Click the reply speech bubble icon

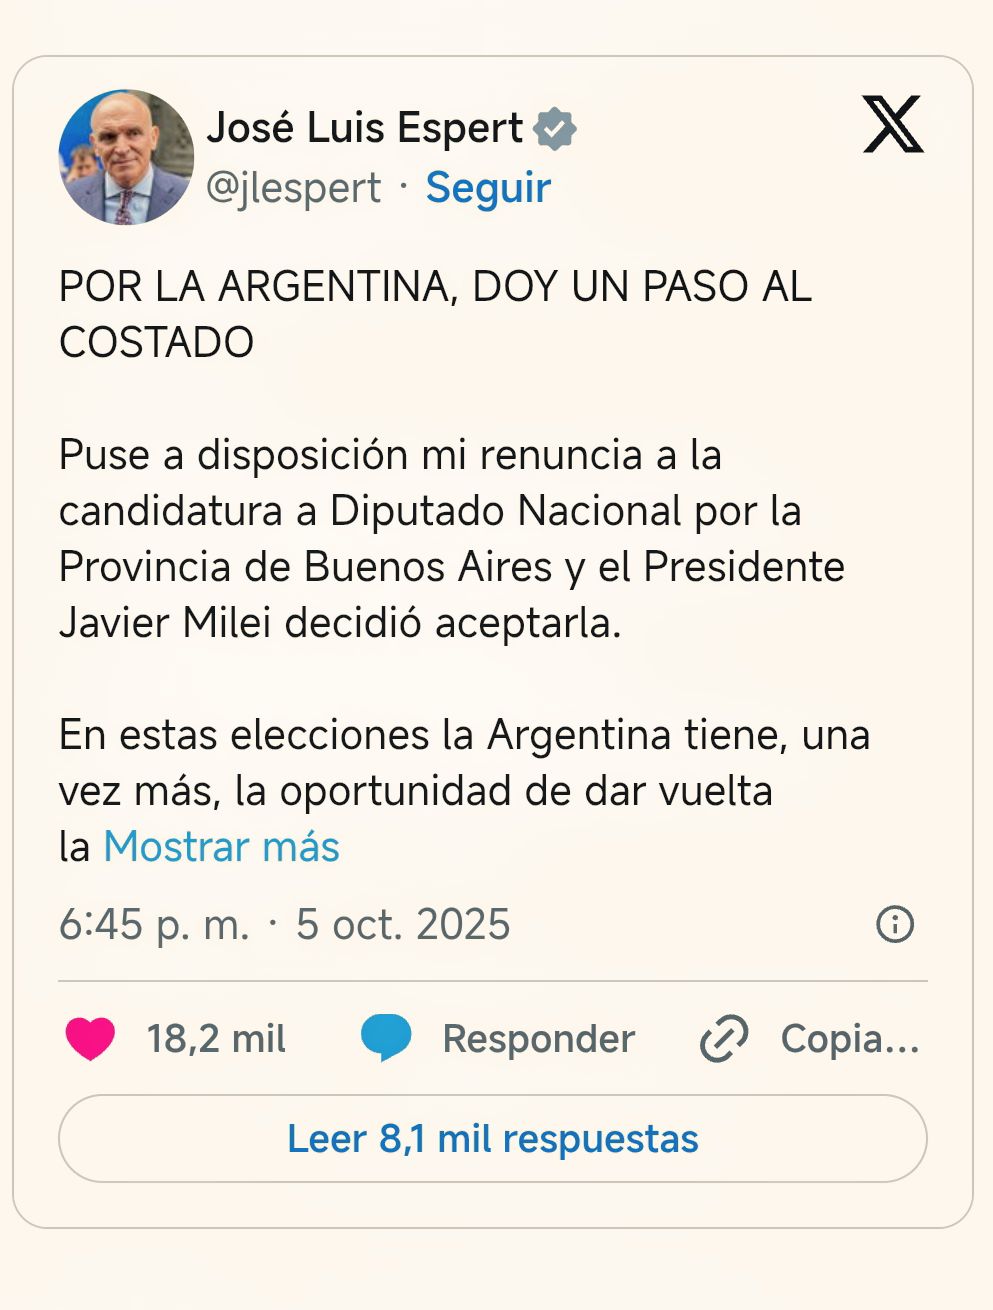point(385,1039)
